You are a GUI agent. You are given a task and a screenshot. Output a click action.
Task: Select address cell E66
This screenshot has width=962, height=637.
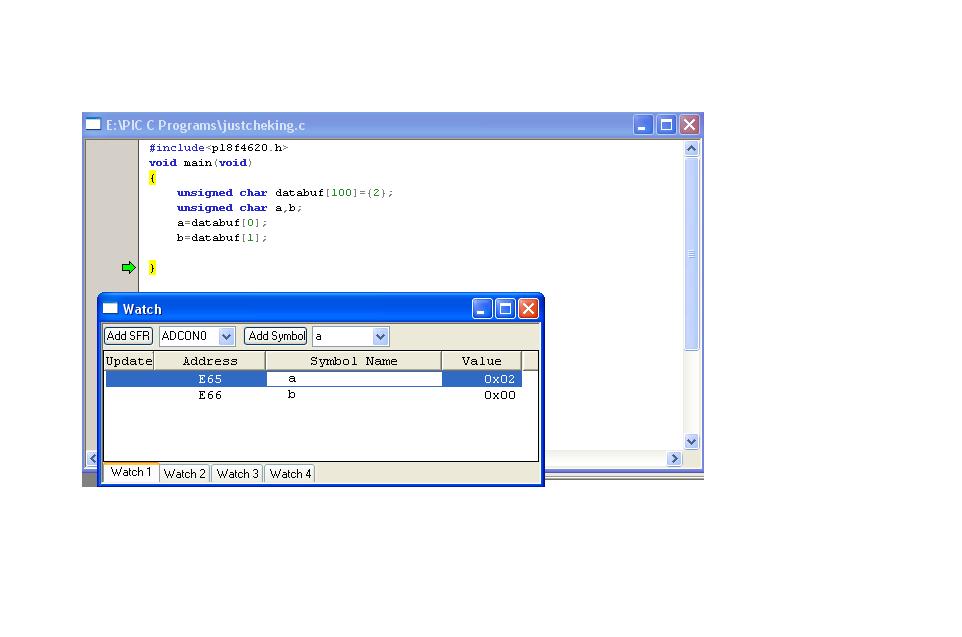click(210, 395)
